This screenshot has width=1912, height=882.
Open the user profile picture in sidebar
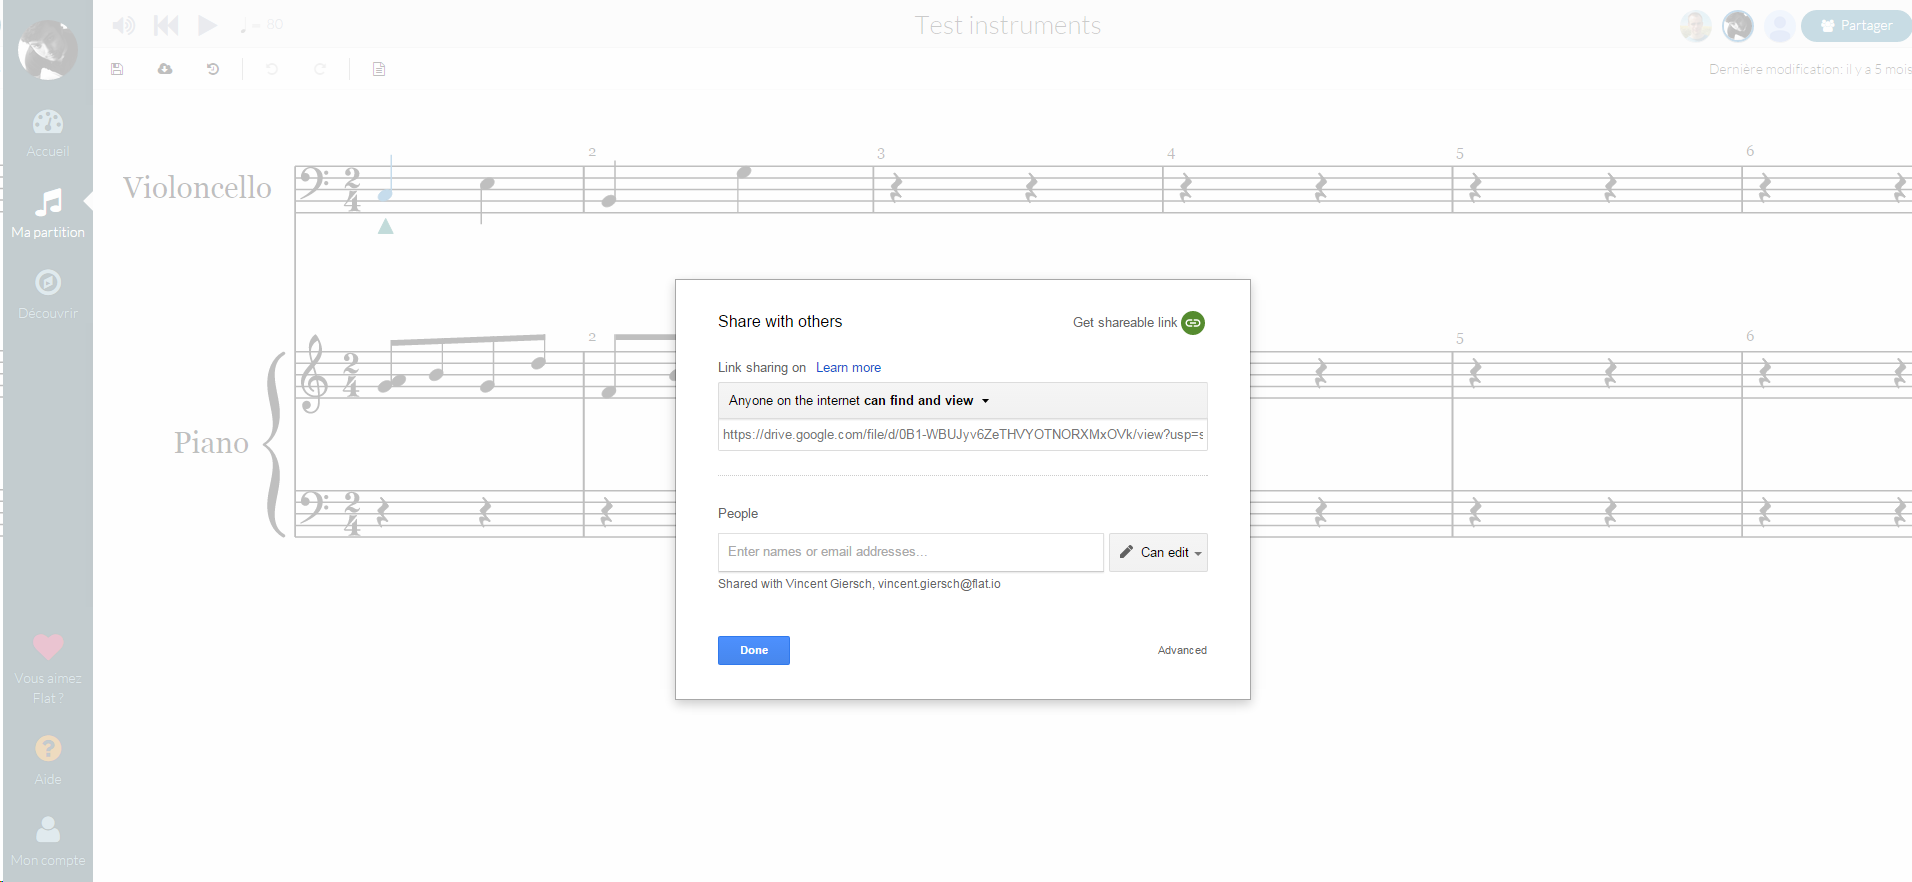click(x=48, y=49)
